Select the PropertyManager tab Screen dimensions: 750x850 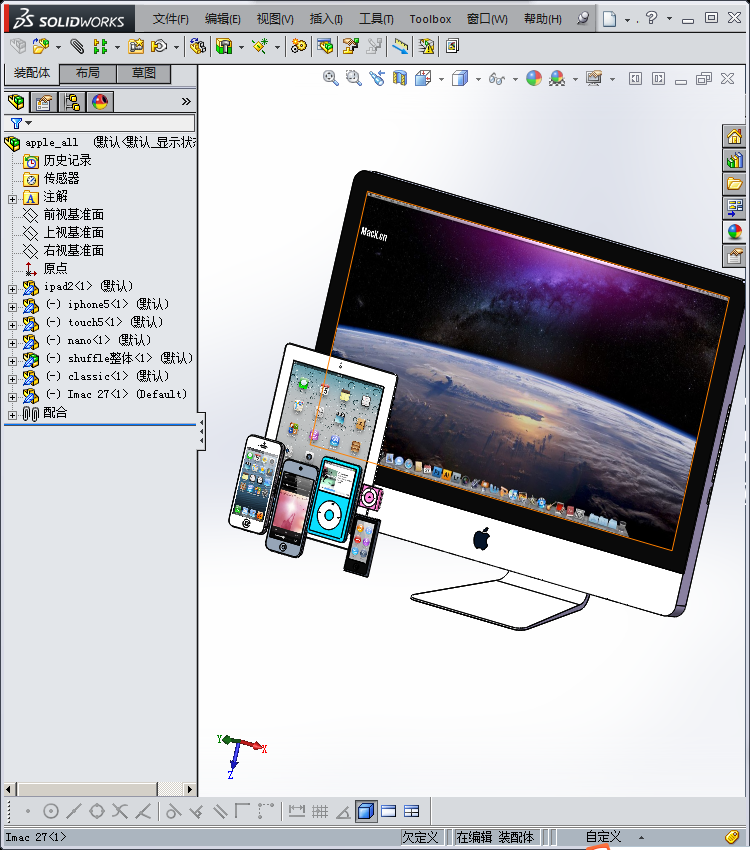coord(44,102)
